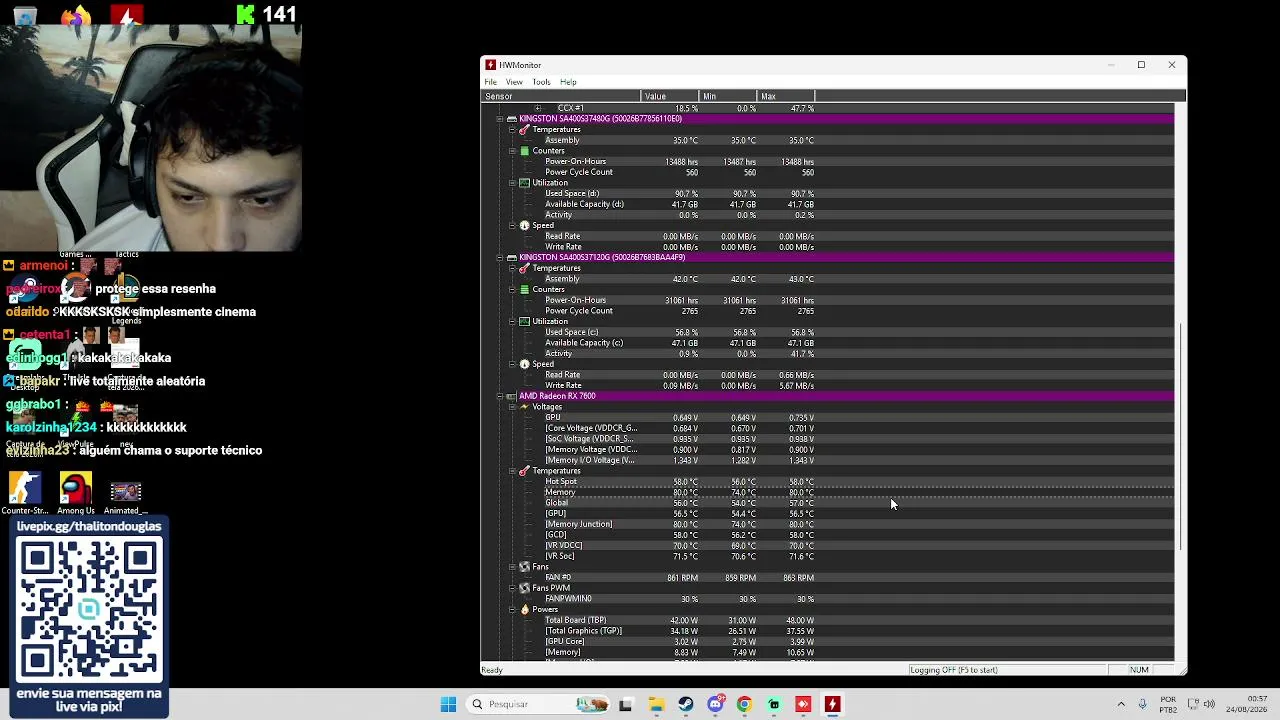Click the thermometer icon under KINGSTON SA400S37120G

click(524, 268)
